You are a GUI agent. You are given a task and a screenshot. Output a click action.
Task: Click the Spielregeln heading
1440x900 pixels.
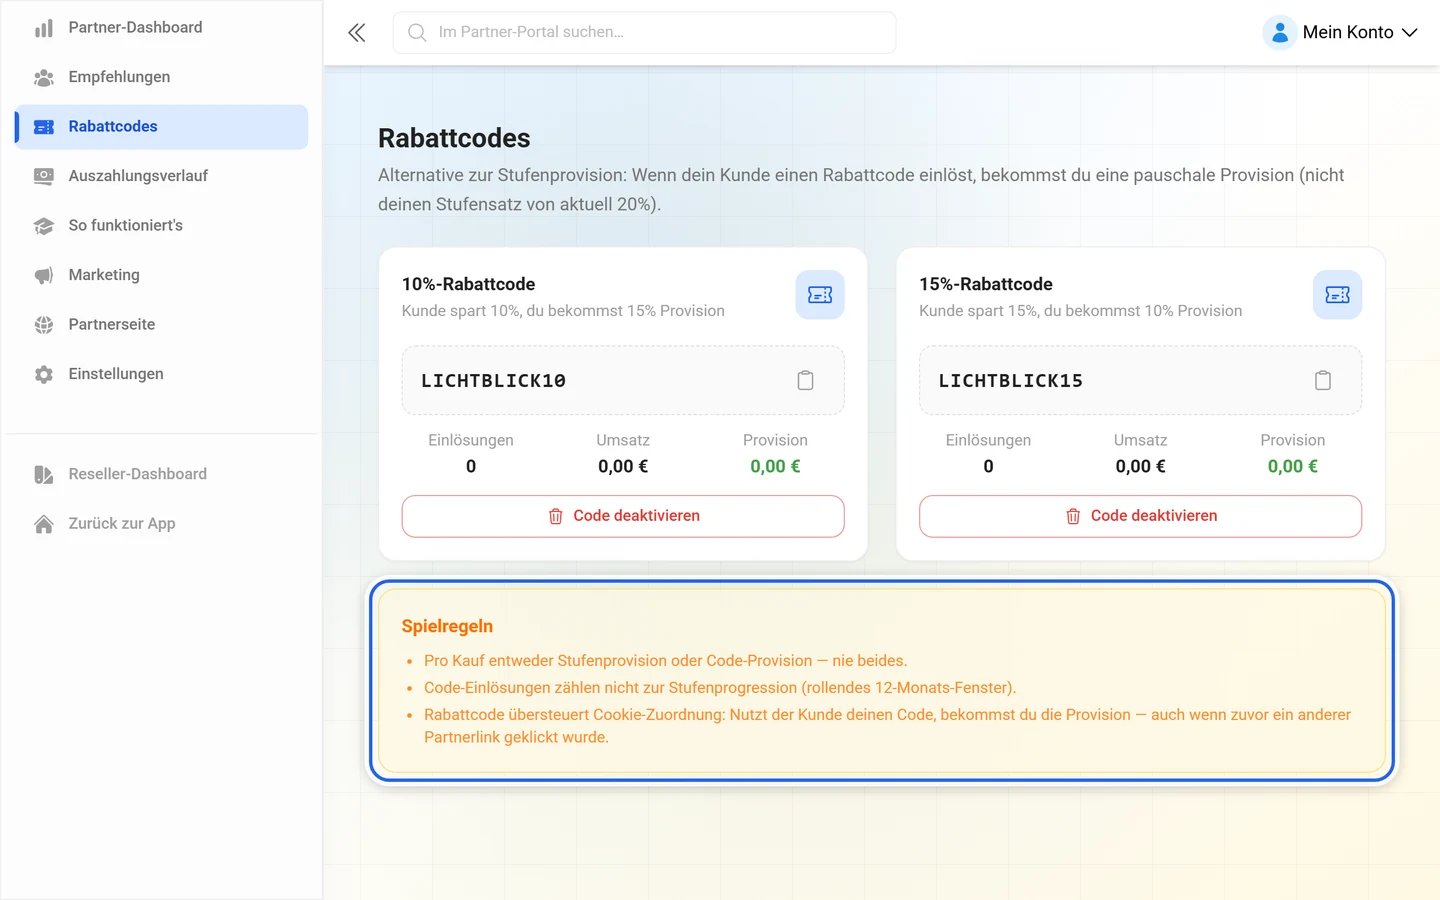coord(447,626)
